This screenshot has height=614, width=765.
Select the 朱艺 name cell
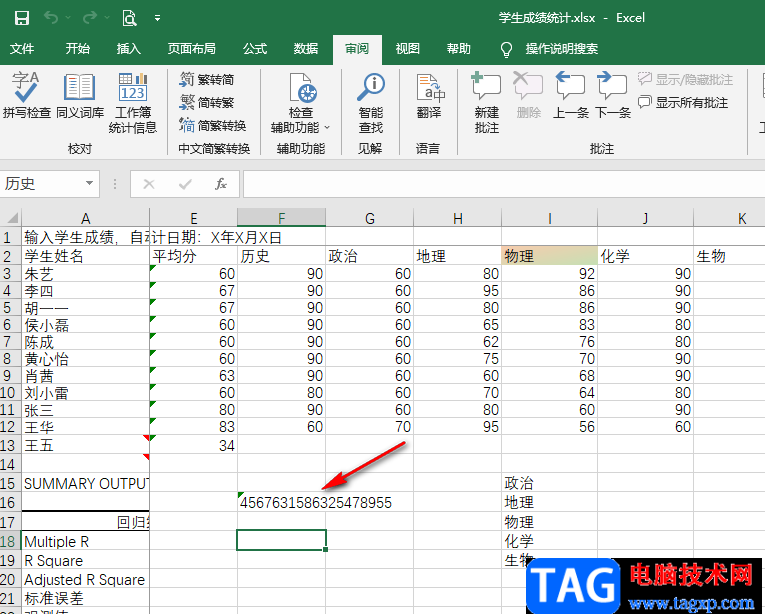(85, 274)
